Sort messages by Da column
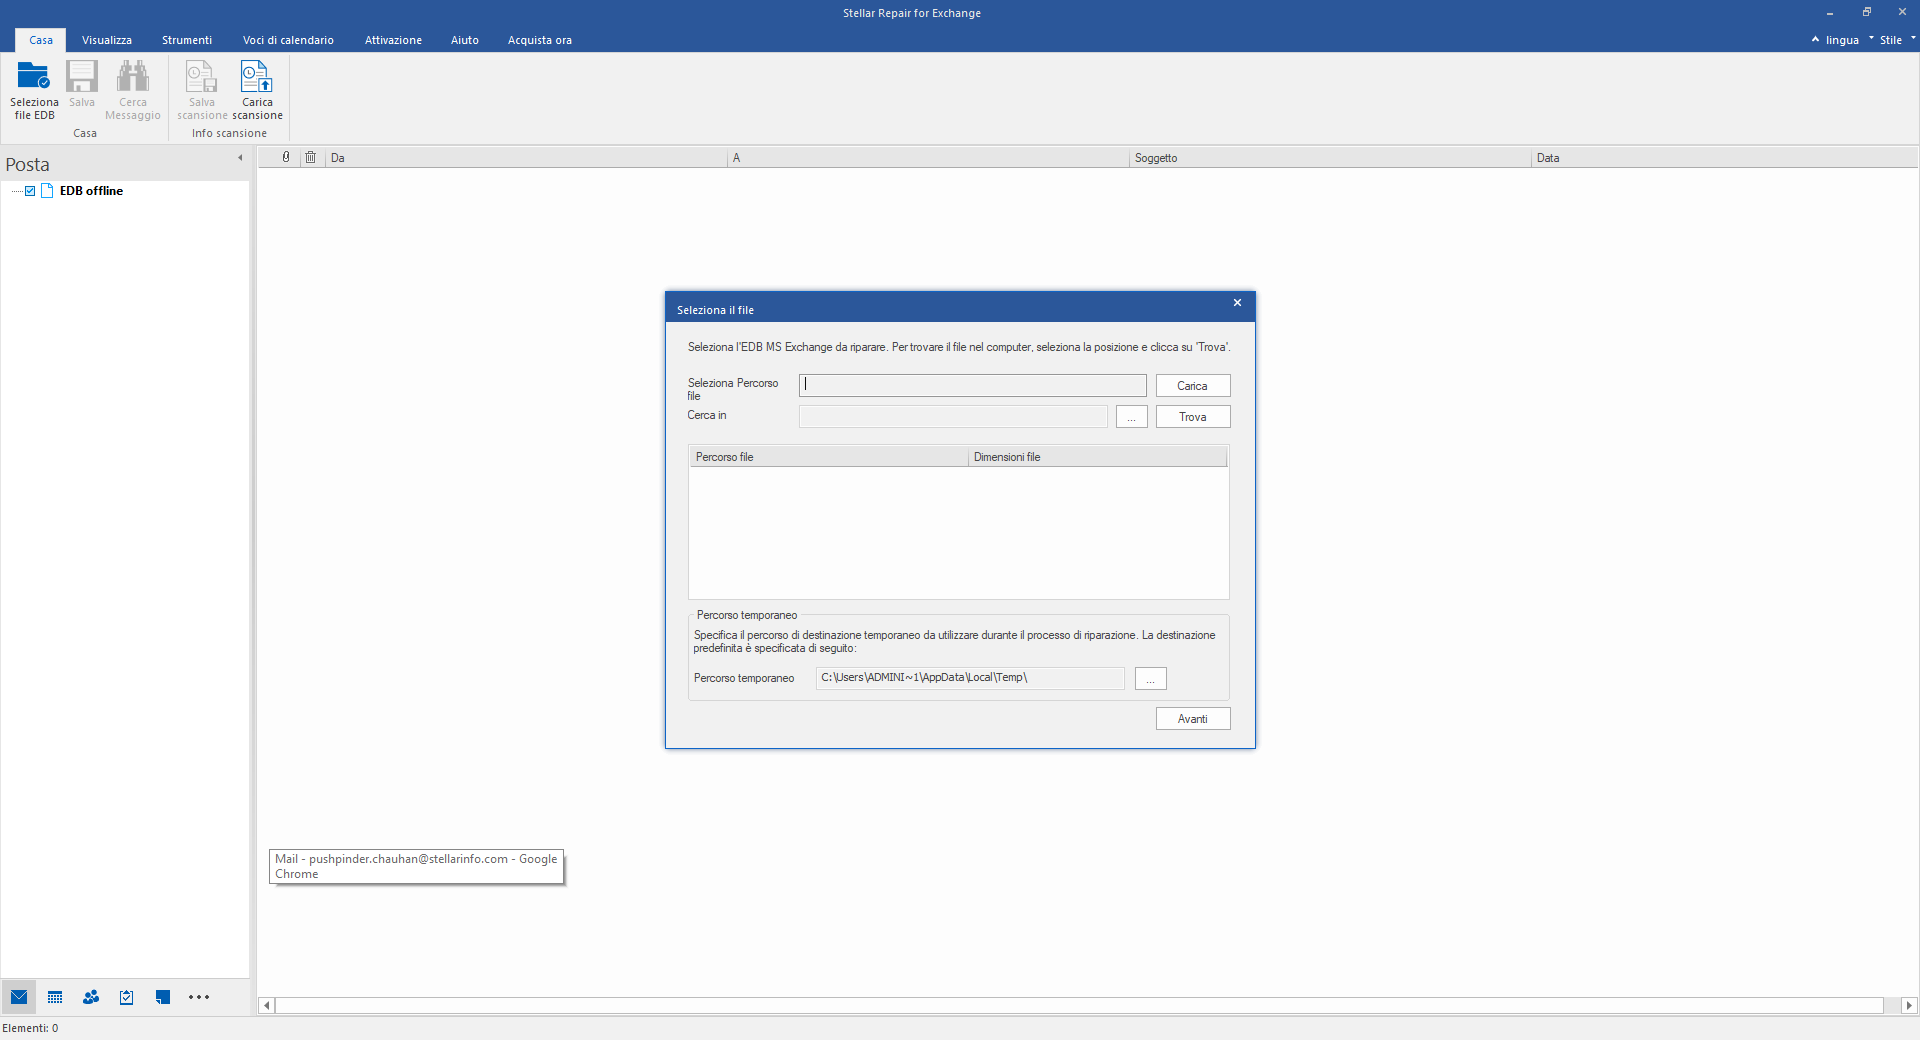The width and height of the screenshot is (1920, 1040). coord(526,158)
